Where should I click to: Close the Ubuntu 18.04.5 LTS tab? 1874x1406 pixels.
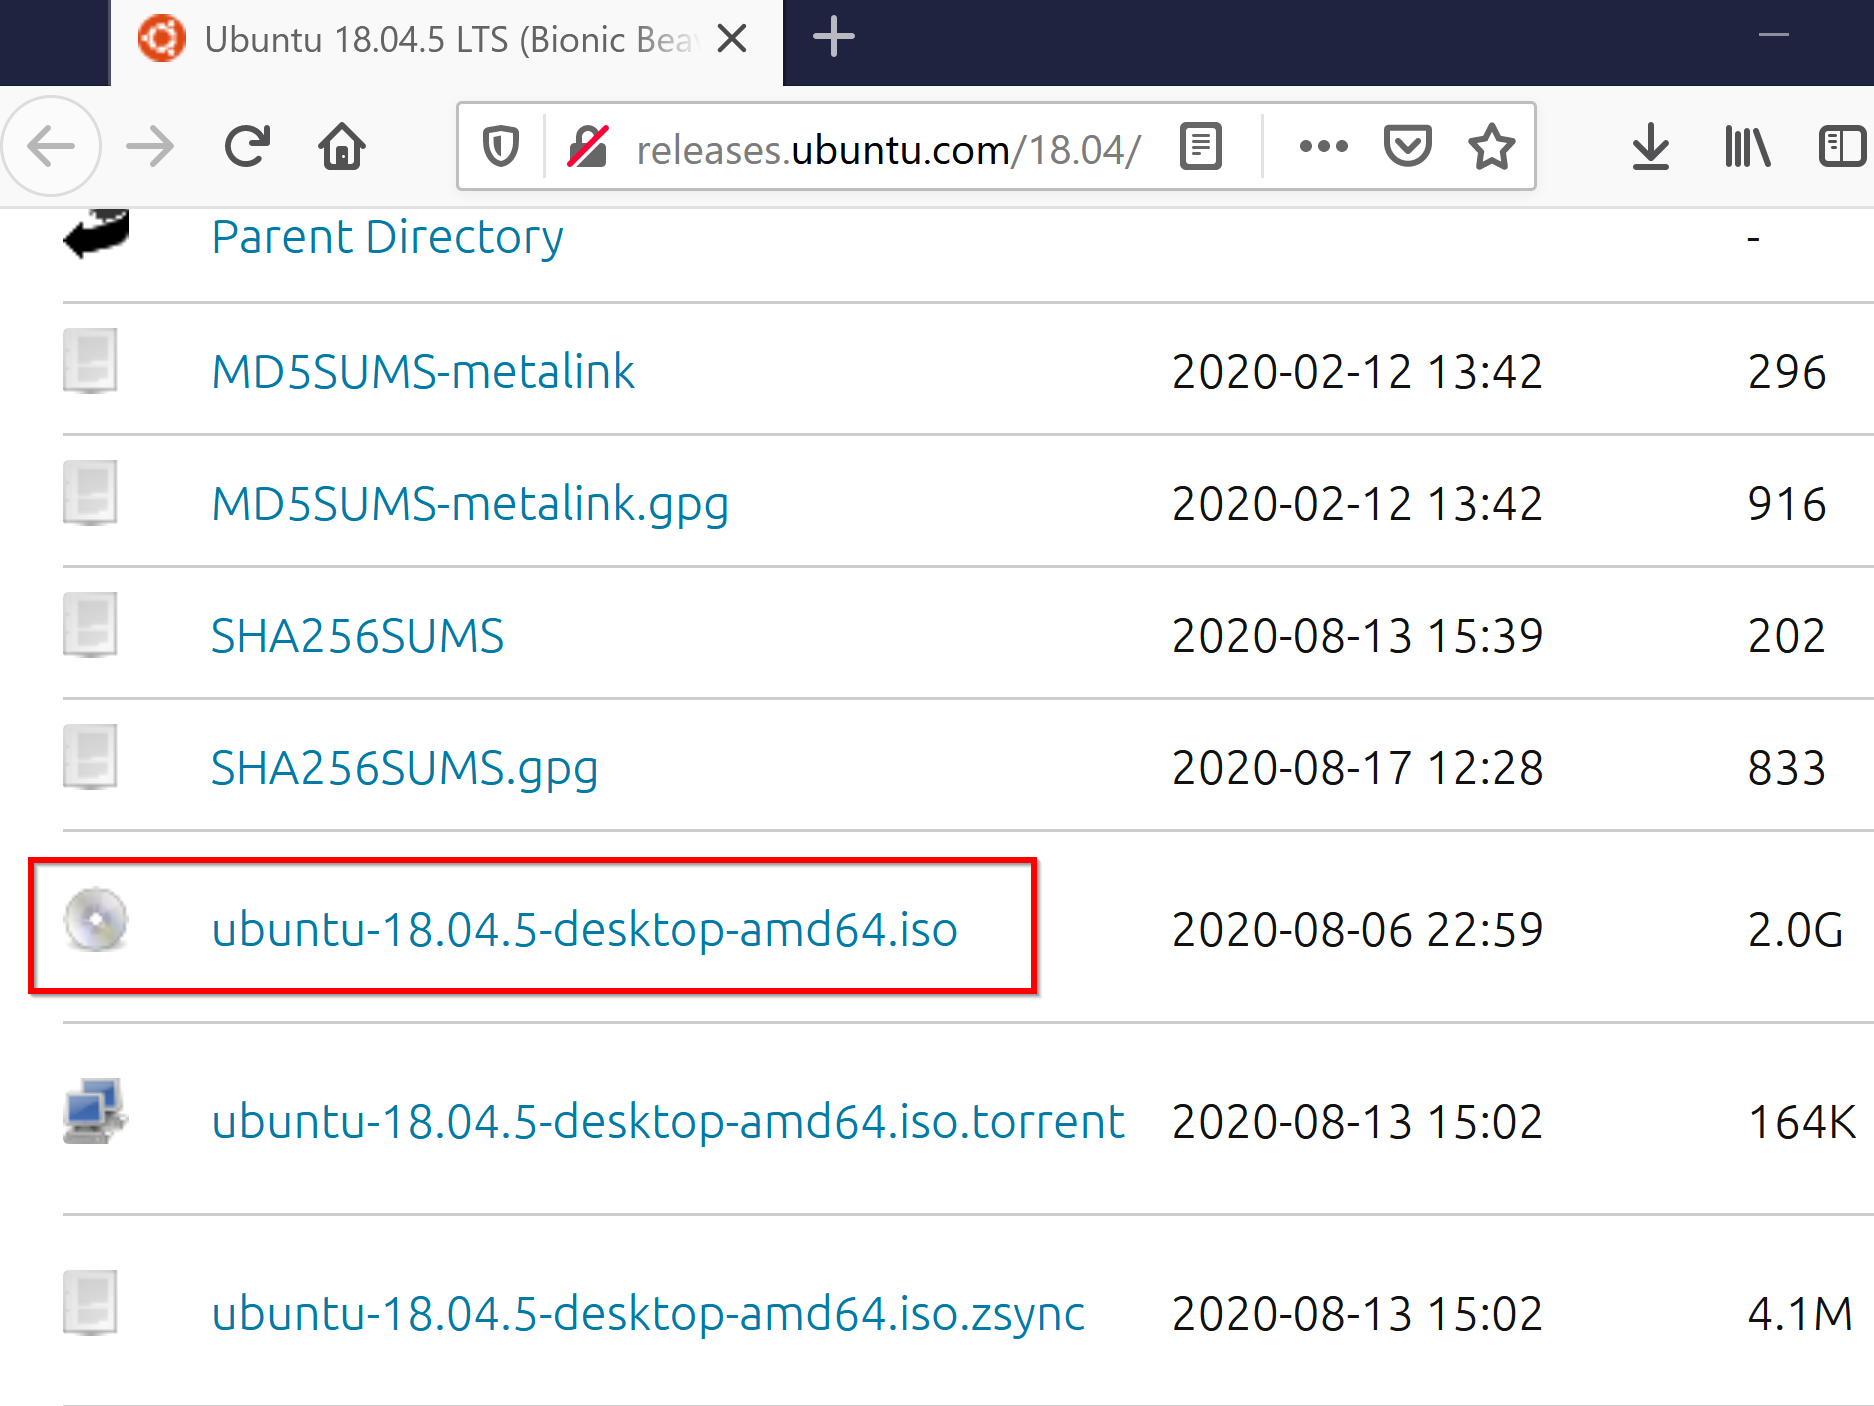[733, 39]
